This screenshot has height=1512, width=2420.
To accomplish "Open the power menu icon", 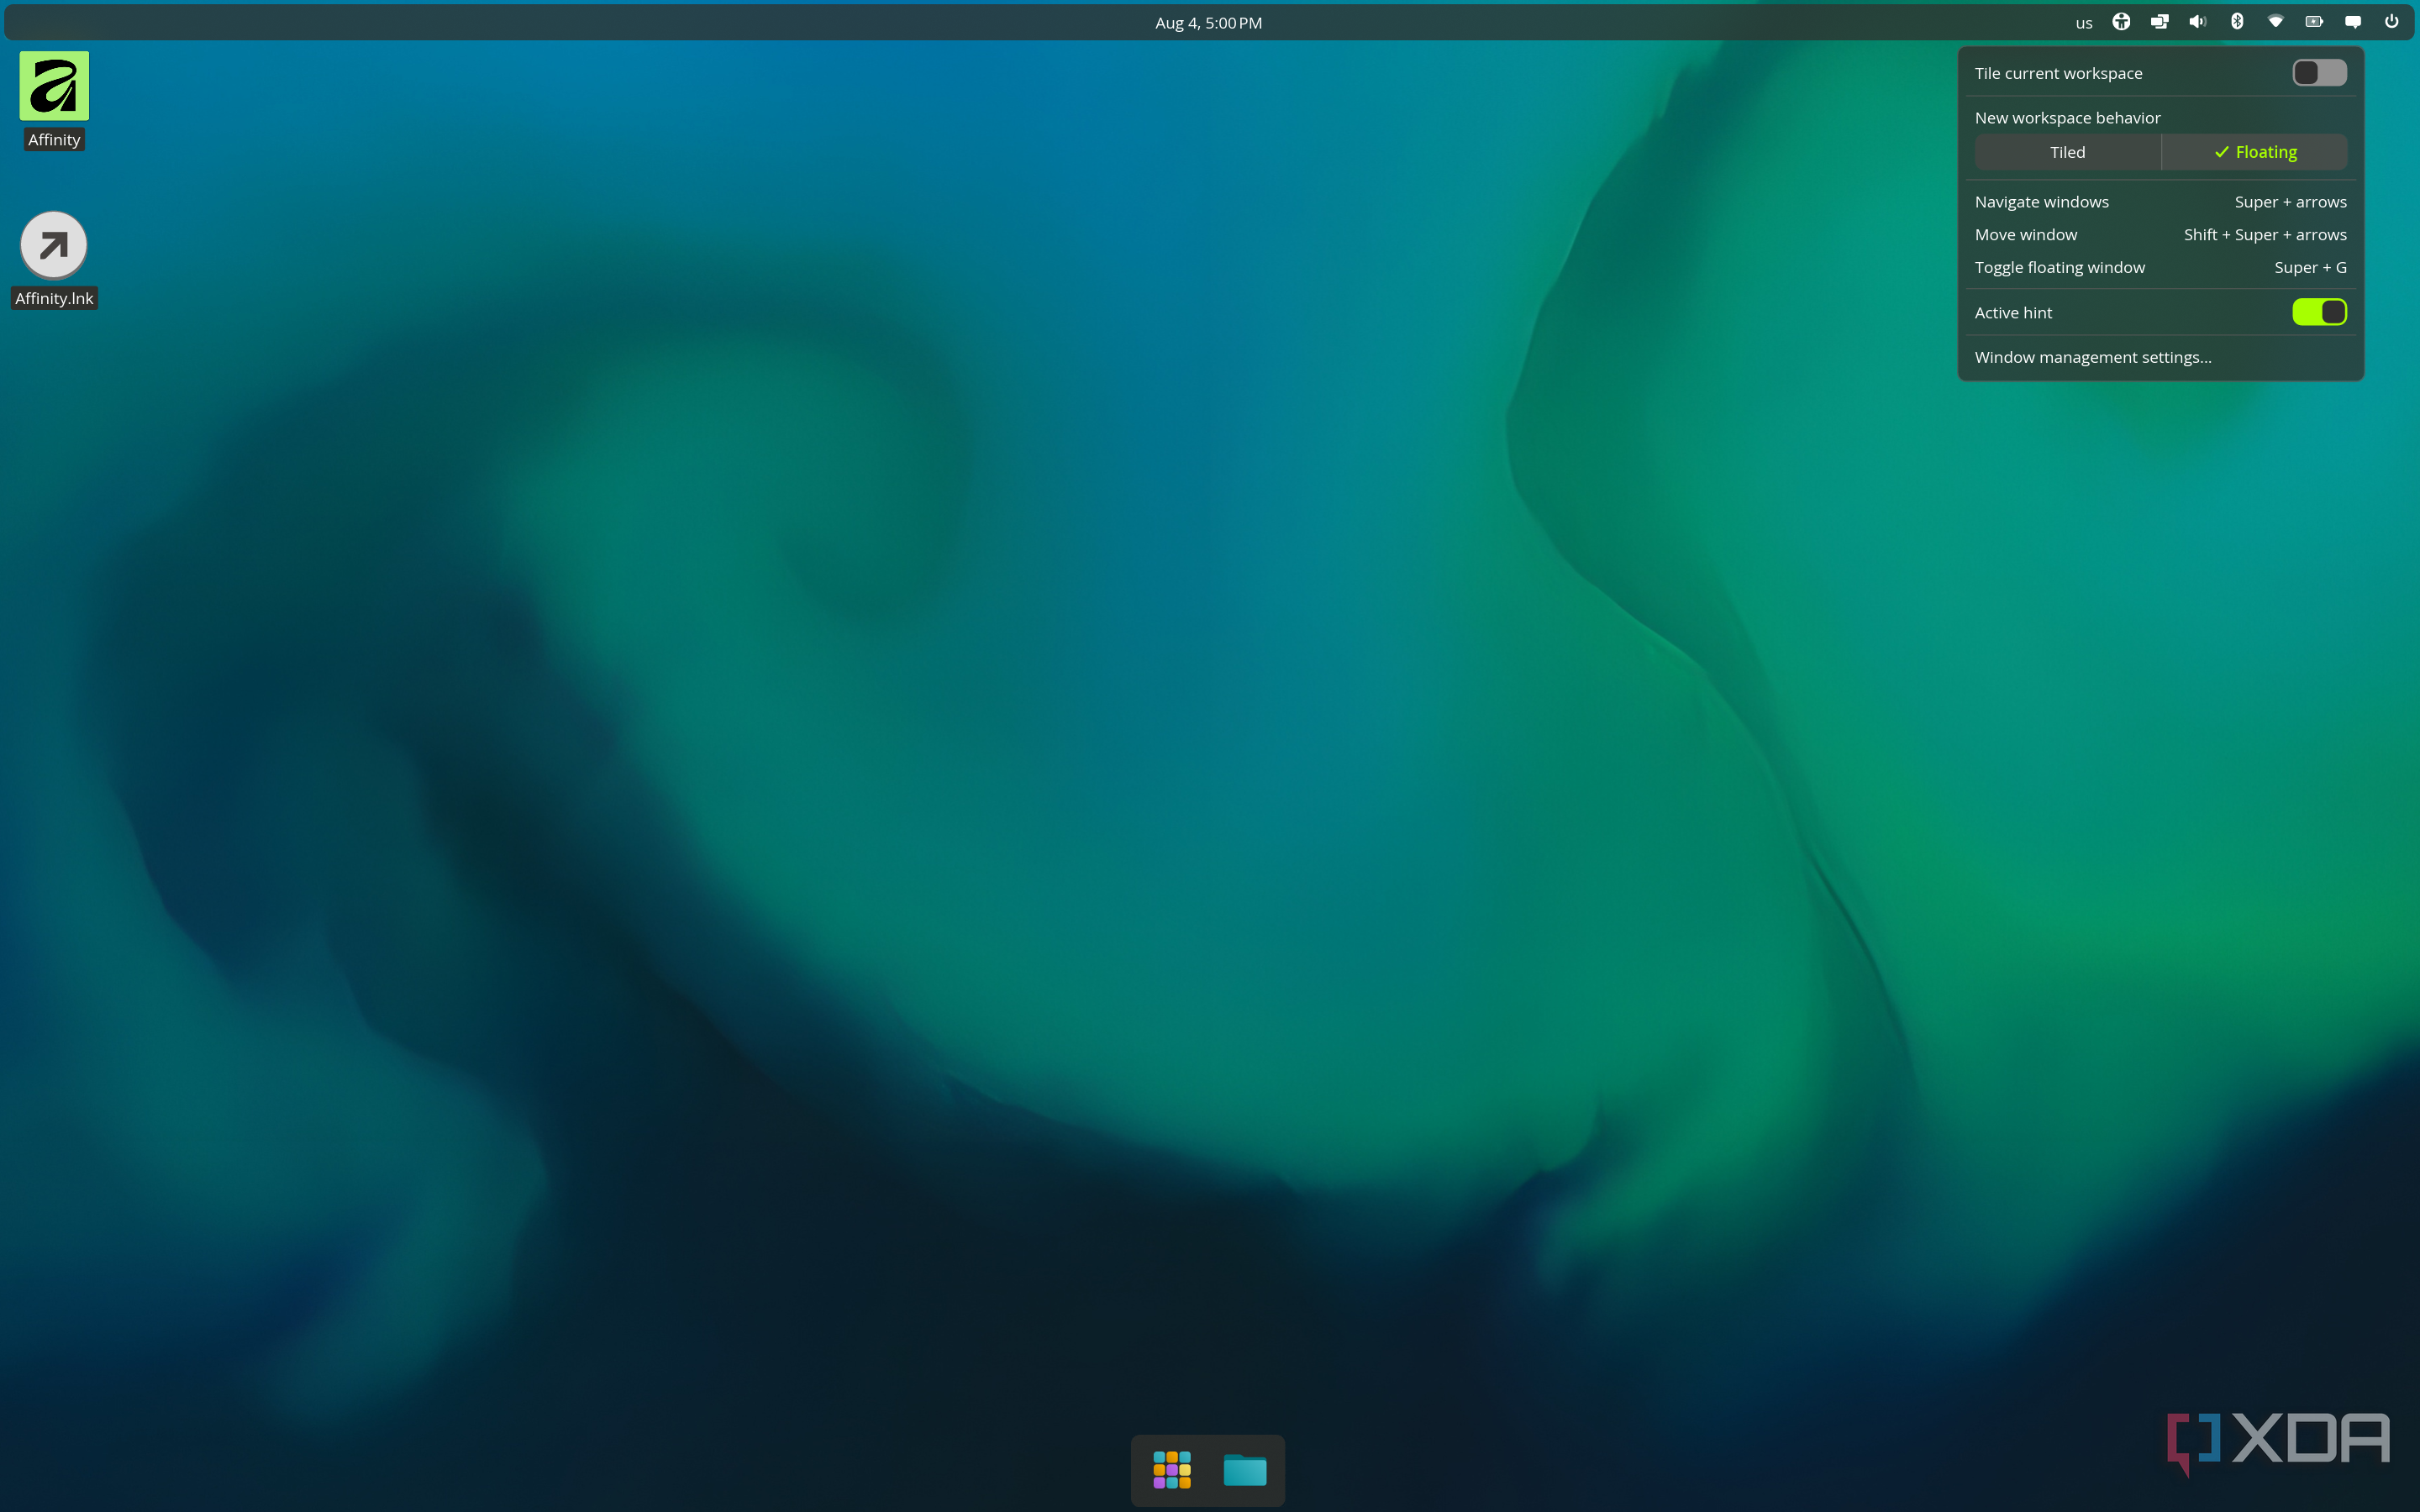I will [x=2391, y=22].
